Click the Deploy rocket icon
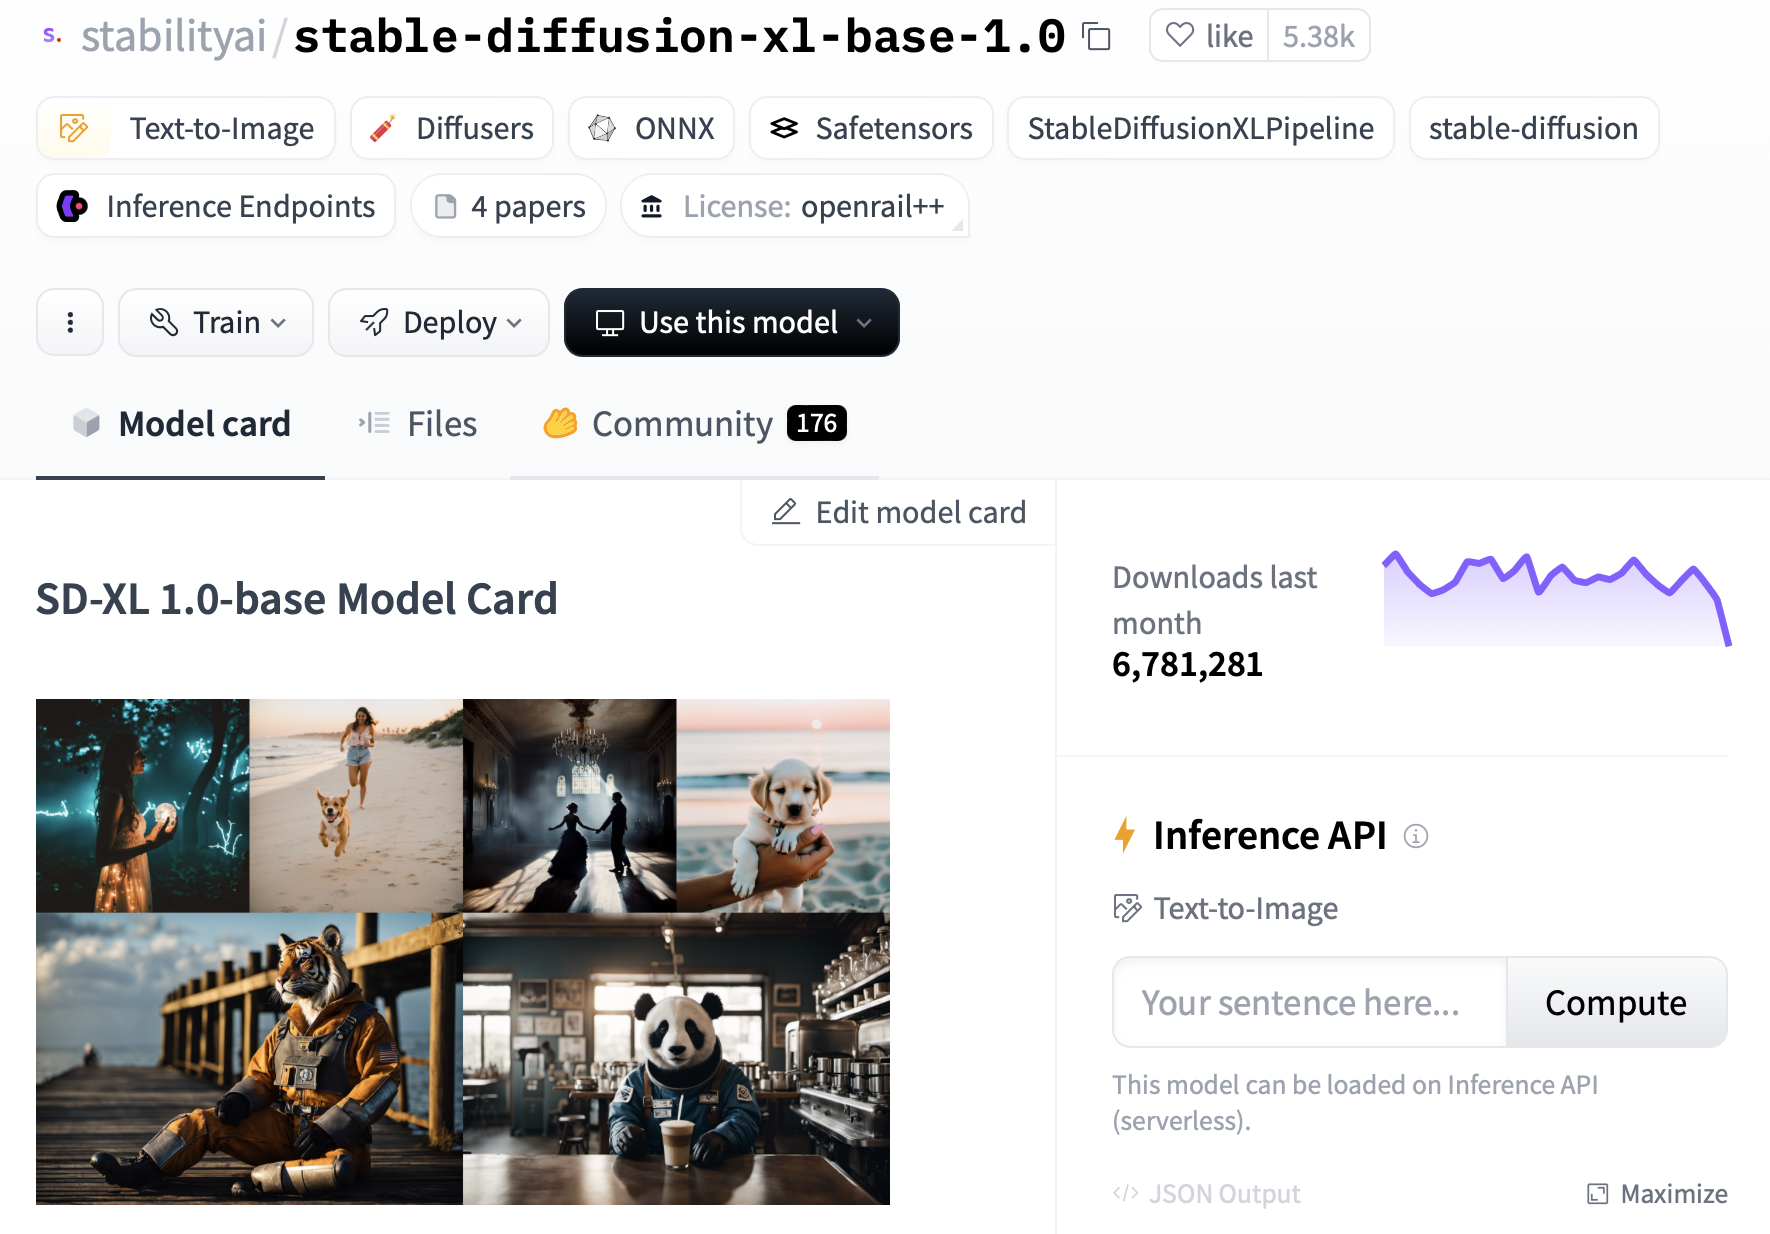Image resolution: width=1770 pixels, height=1234 pixels. pos(374,322)
